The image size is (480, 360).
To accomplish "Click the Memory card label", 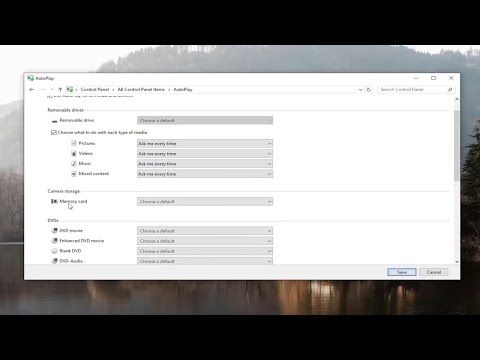I will coord(73,201).
